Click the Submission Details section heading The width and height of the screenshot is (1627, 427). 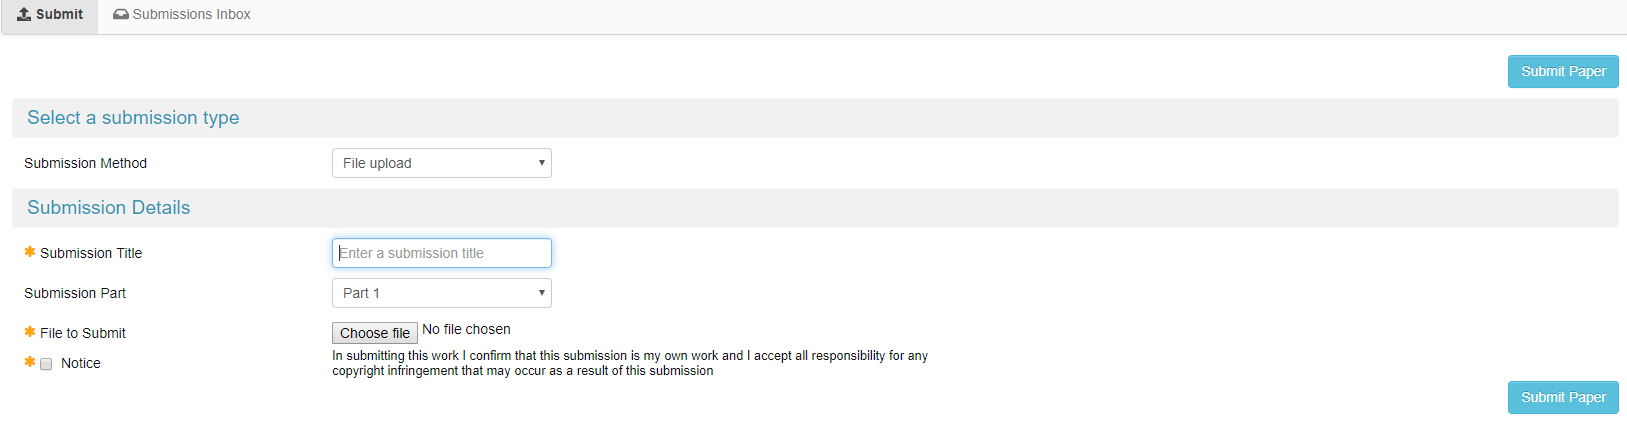(x=109, y=208)
